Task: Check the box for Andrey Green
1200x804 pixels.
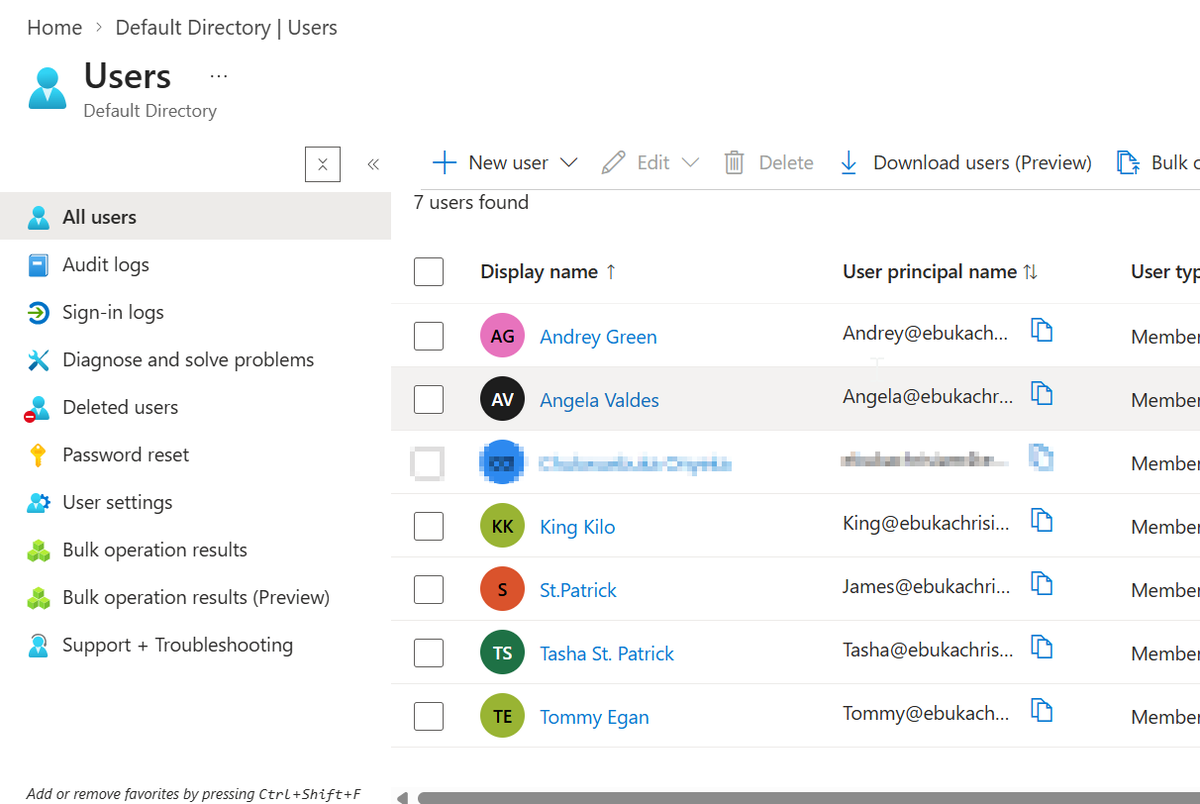Action: pos(428,336)
